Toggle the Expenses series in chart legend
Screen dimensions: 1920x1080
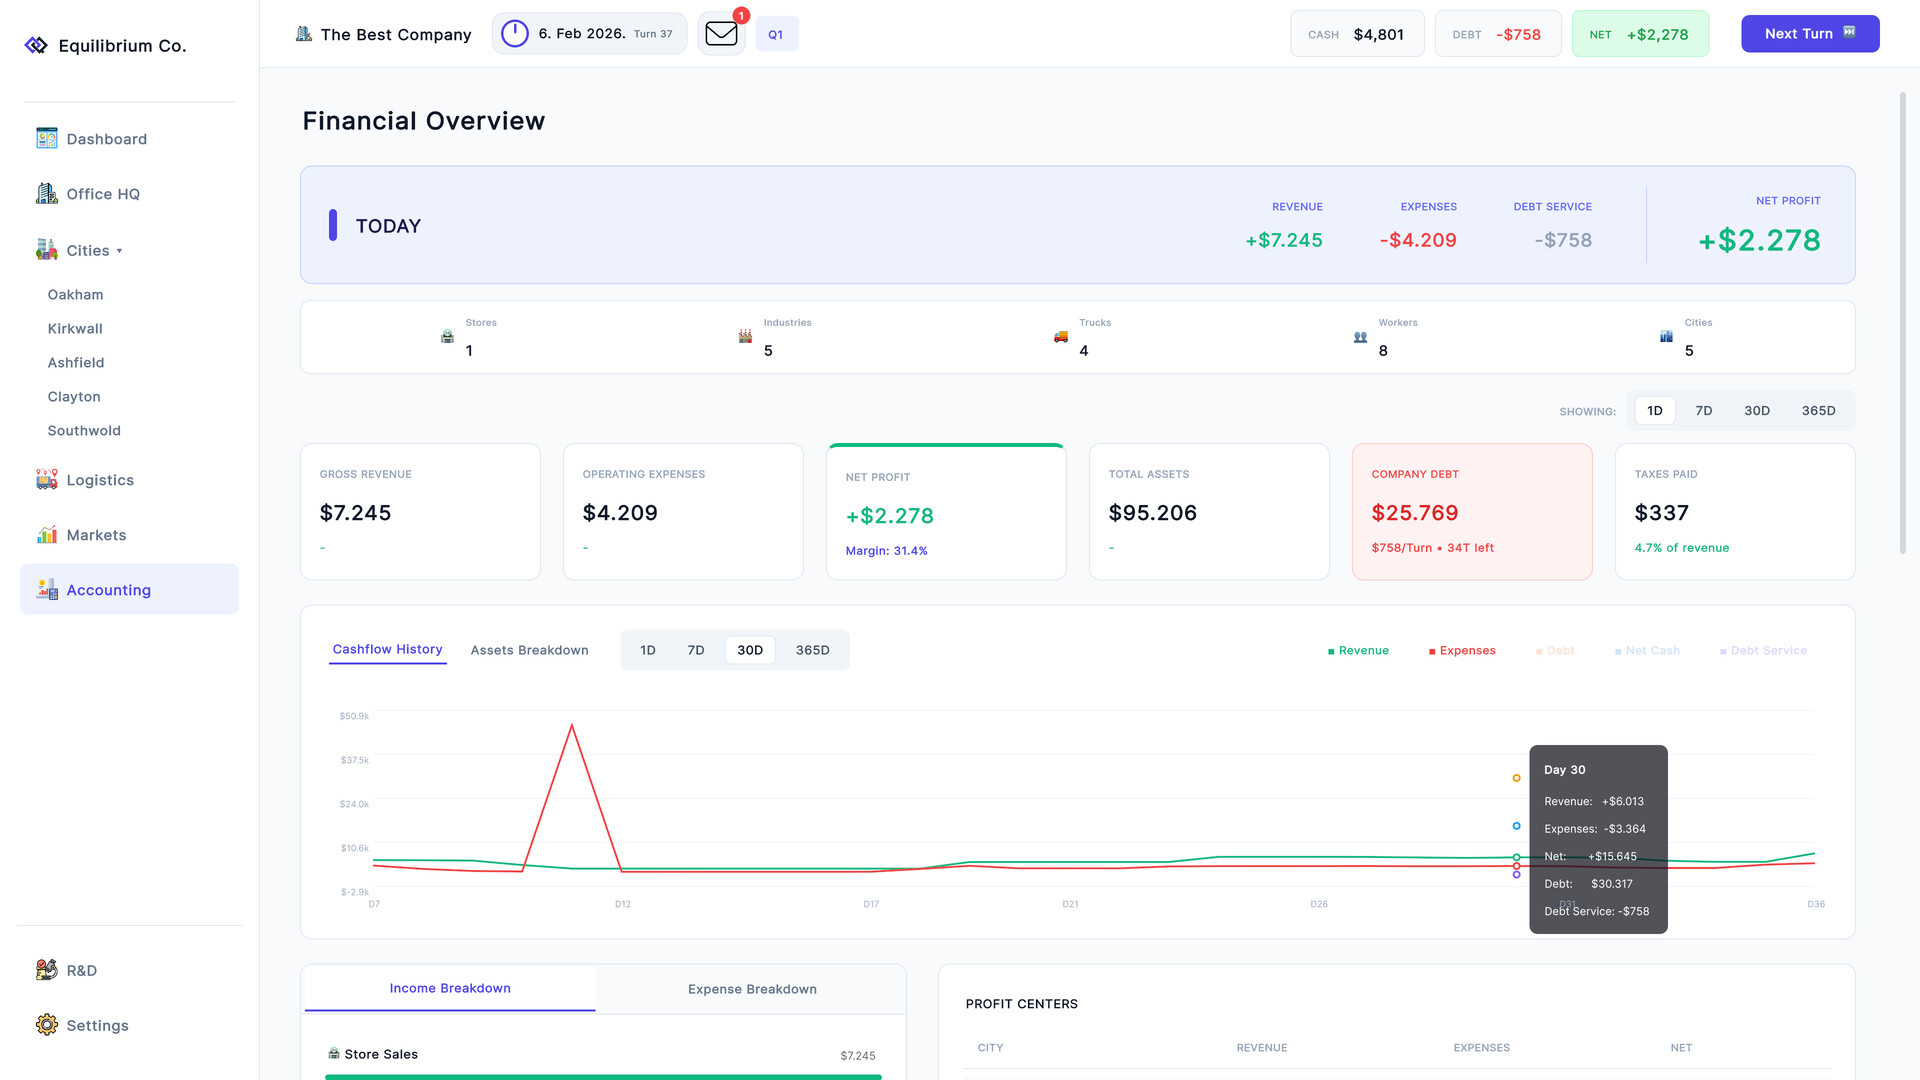click(1462, 650)
